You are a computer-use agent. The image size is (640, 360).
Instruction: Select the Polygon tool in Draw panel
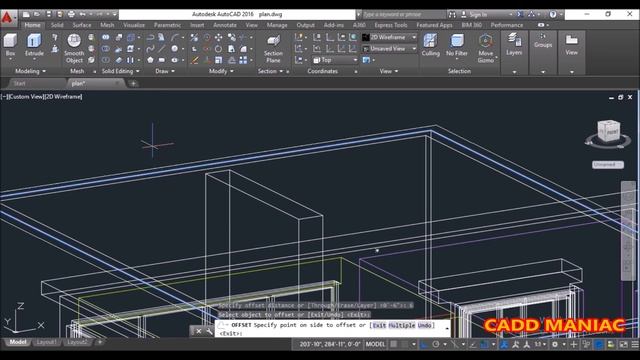tap(150, 60)
